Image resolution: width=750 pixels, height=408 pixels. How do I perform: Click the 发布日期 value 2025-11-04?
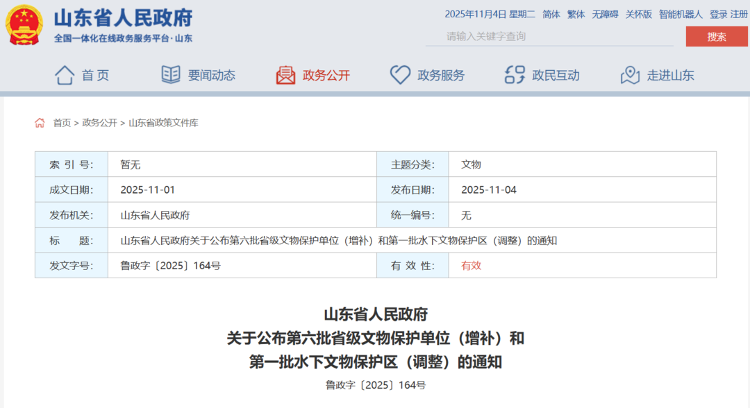click(x=489, y=190)
